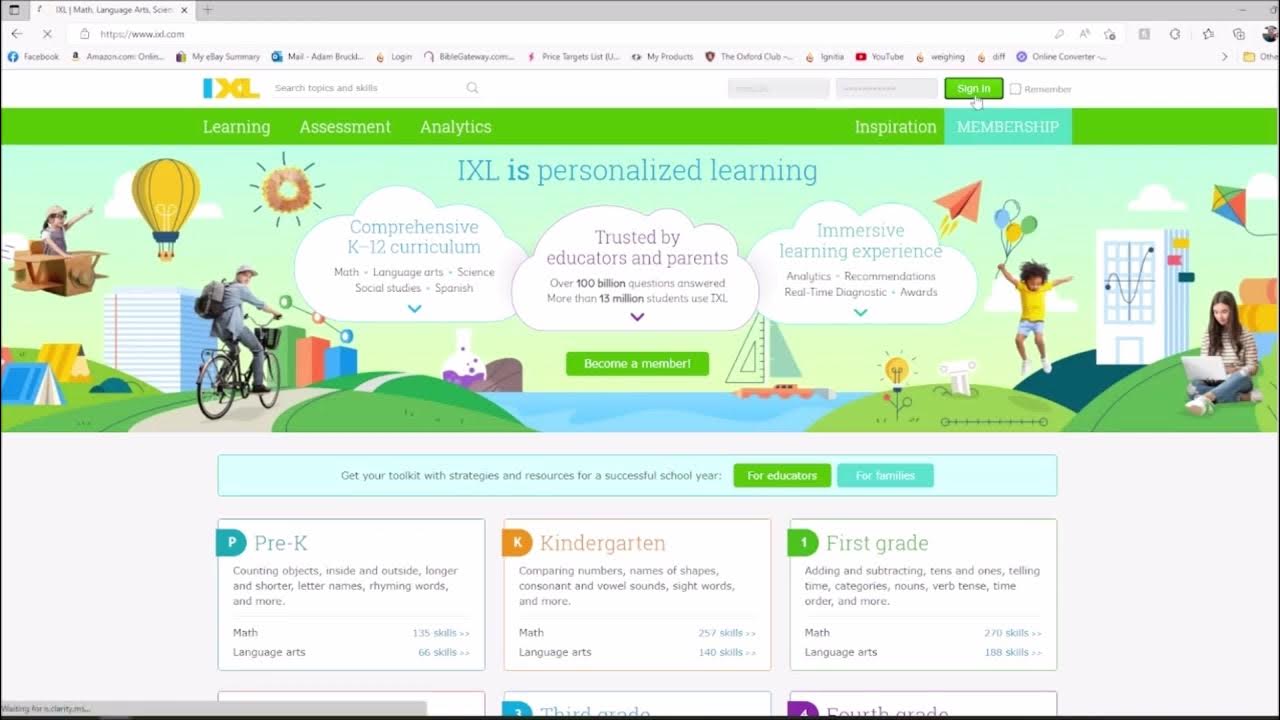The width and height of the screenshot is (1280, 720).
Task: Open First grade Language arts 188 skills
Action: tap(1013, 652)
